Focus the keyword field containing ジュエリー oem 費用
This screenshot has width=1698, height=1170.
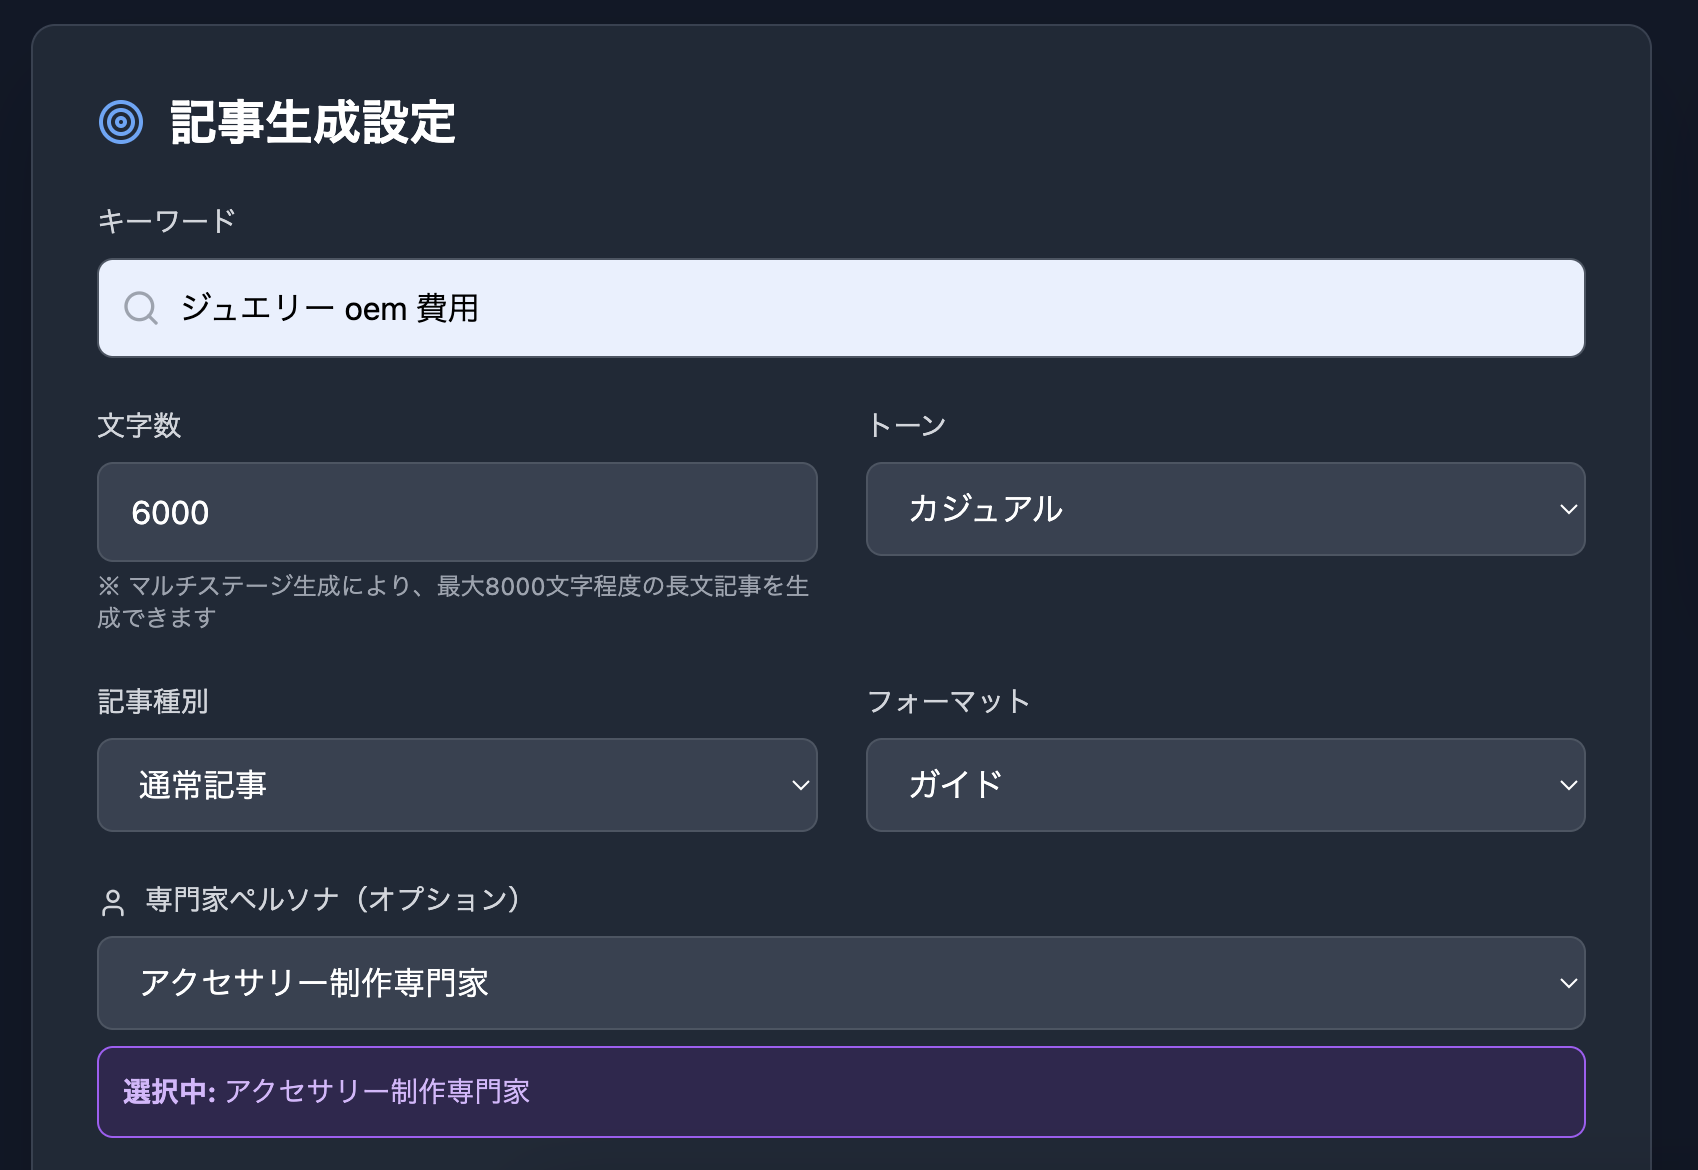pos(840,308)
